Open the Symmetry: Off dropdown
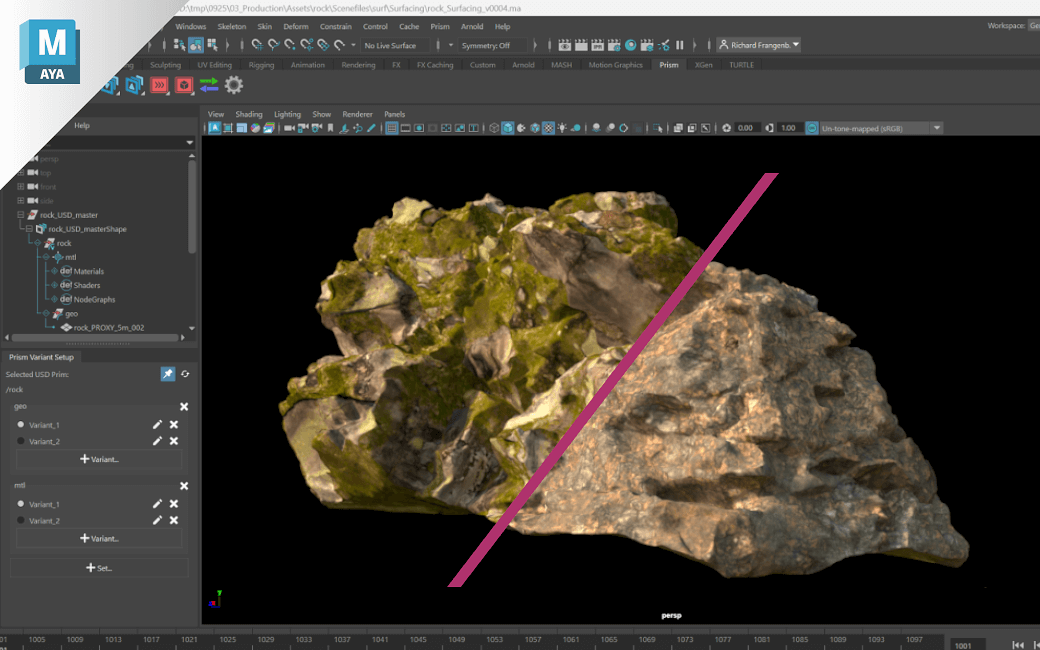The height and width of the screenshot is (650, 1040). coord(490,45)
